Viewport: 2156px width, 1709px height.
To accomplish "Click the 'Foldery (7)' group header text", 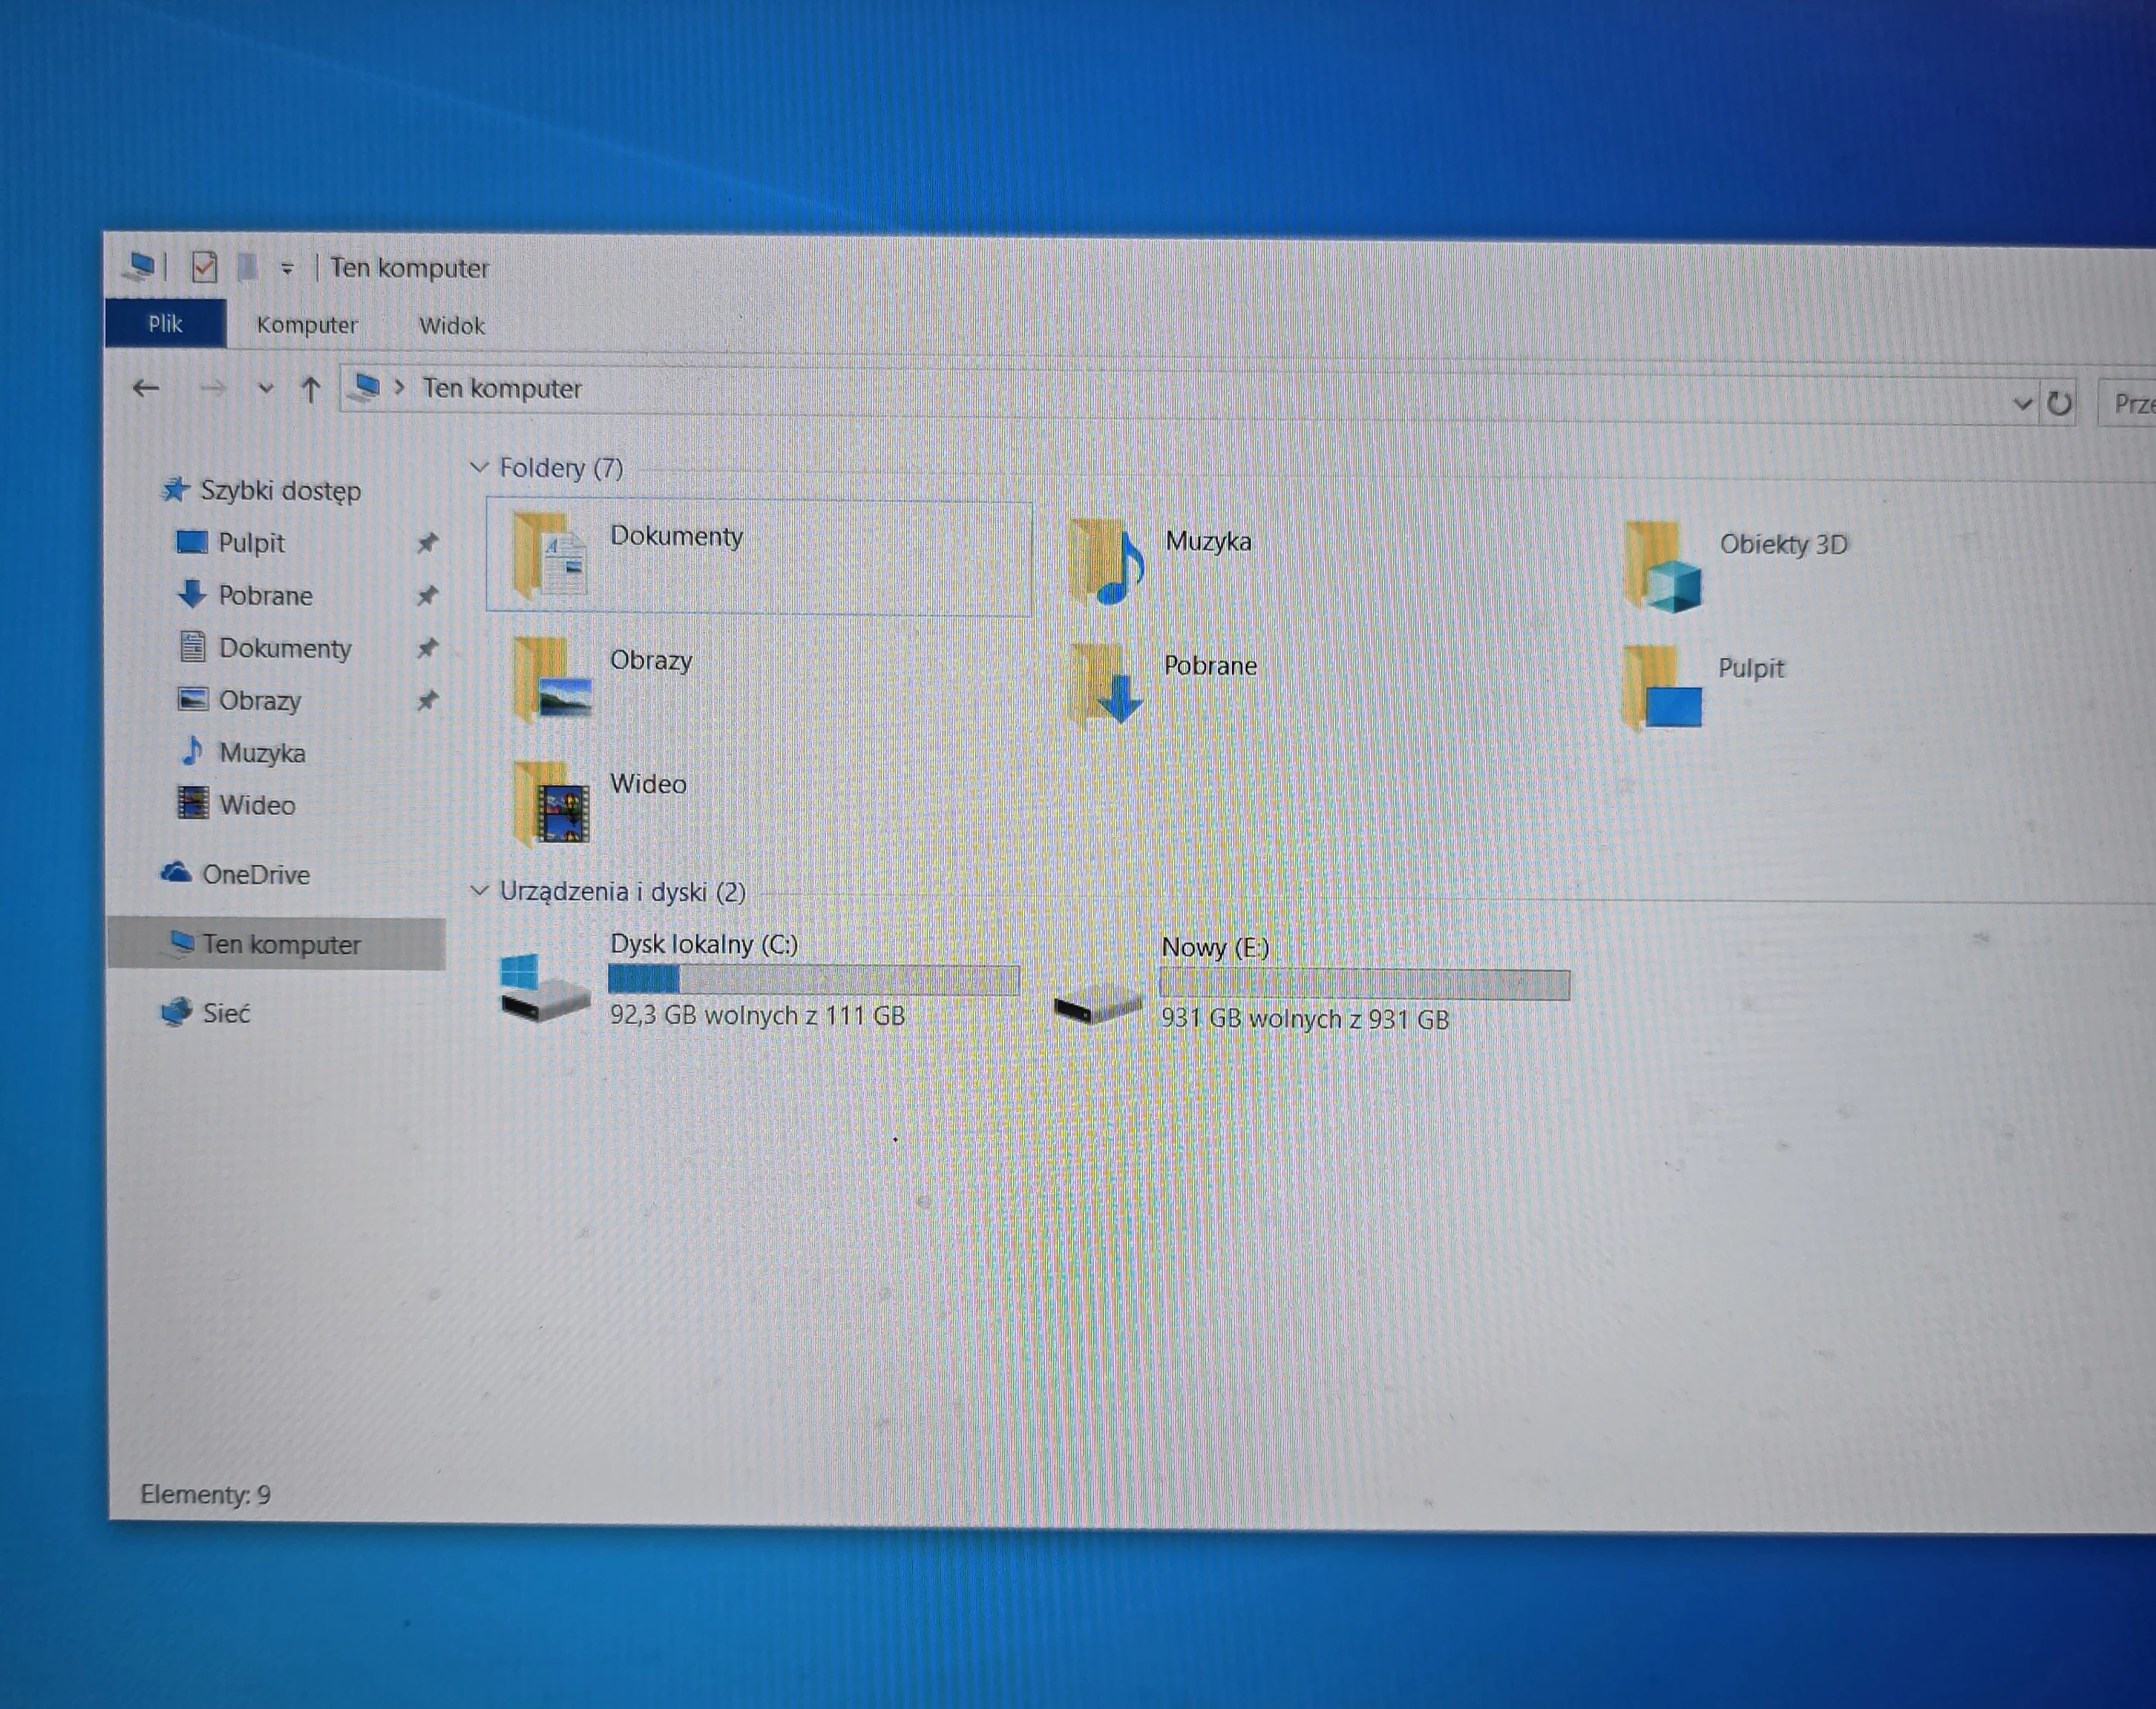I will click(x=561, y=467).
